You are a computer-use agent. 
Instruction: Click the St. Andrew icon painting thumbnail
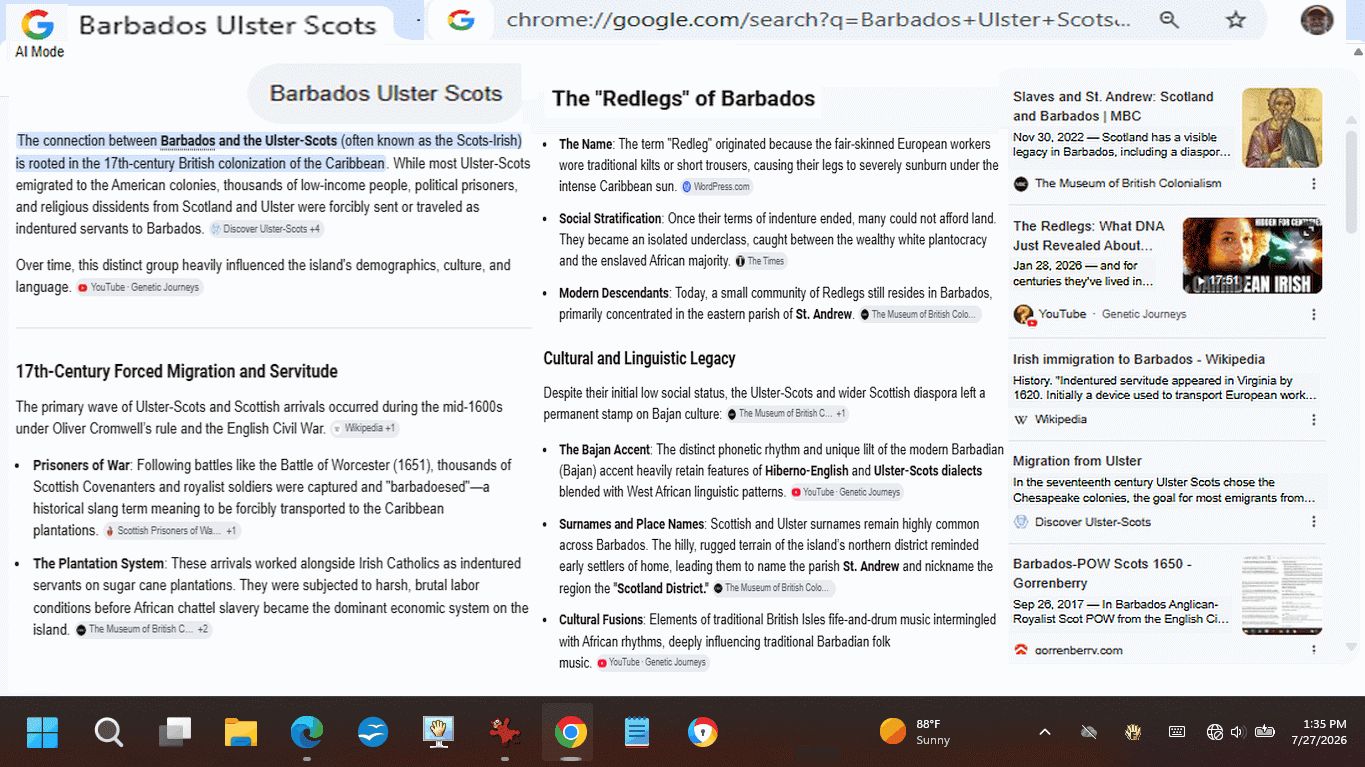coord(1282,127)
